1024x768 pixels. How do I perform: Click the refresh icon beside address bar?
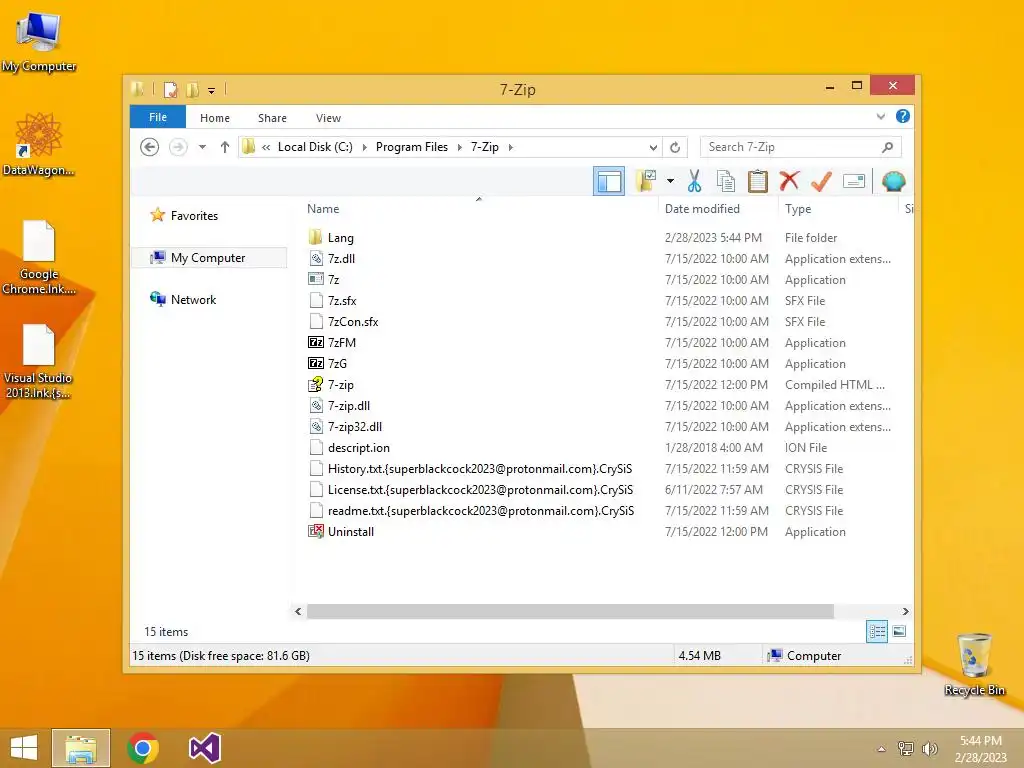[x=675, y=148]
